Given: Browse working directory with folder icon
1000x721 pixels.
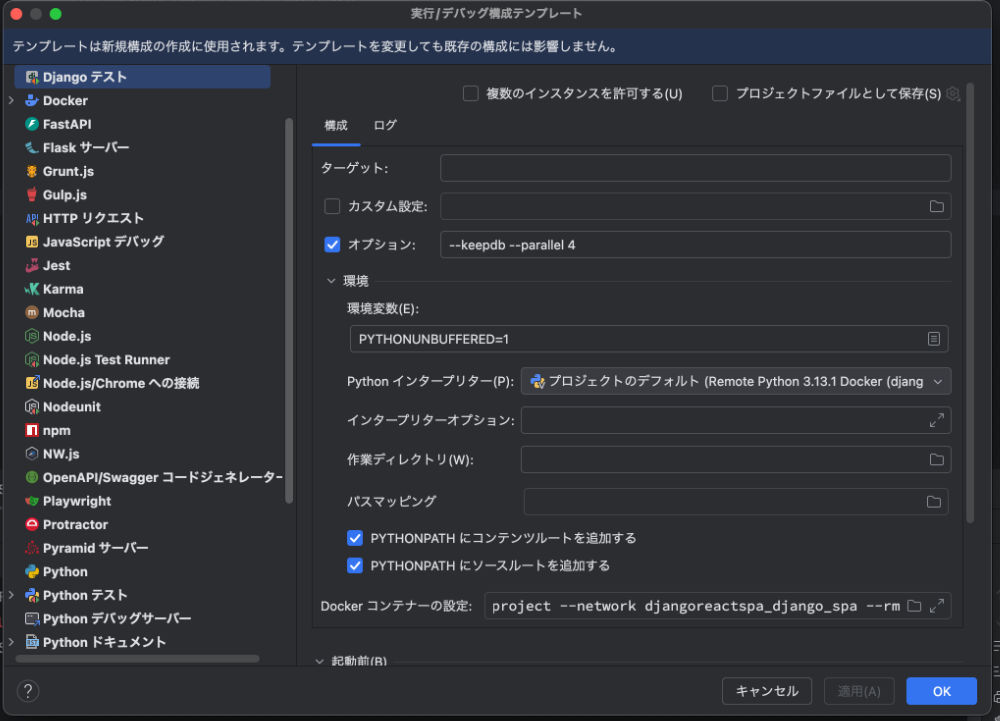Looking at the screenshot, I should pos(936,460).
